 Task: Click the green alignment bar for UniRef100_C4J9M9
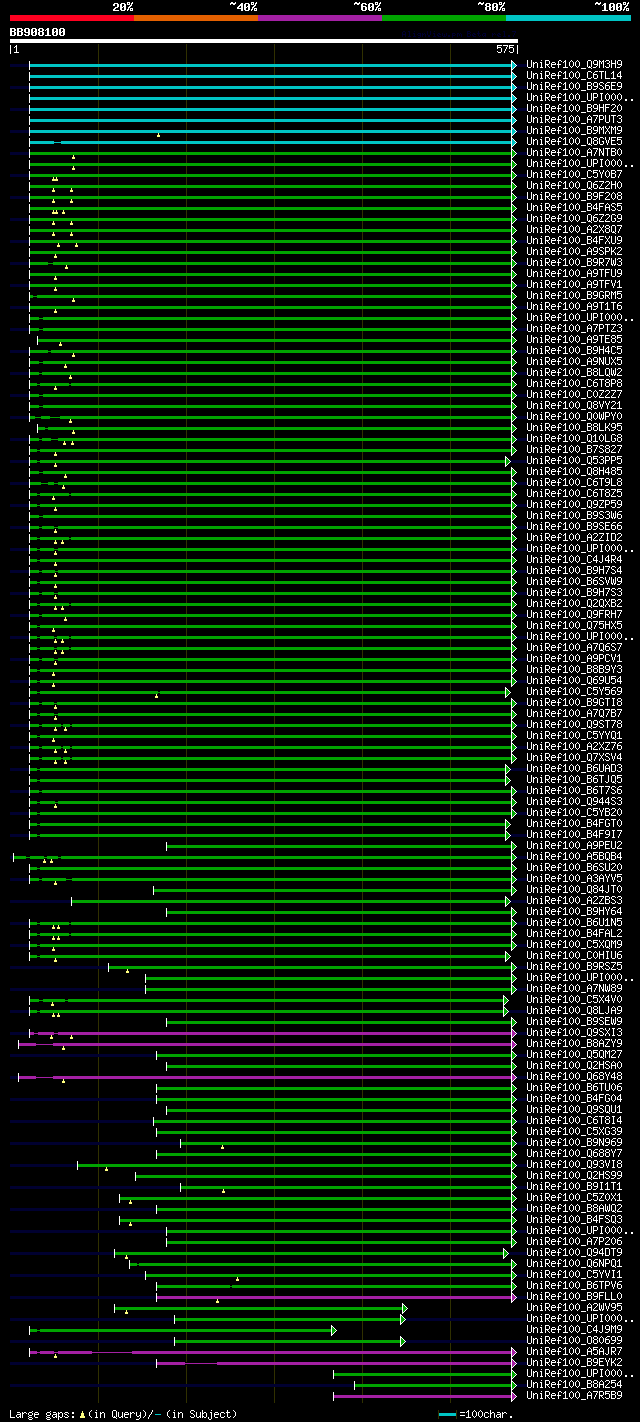(x=183, y=1330)
